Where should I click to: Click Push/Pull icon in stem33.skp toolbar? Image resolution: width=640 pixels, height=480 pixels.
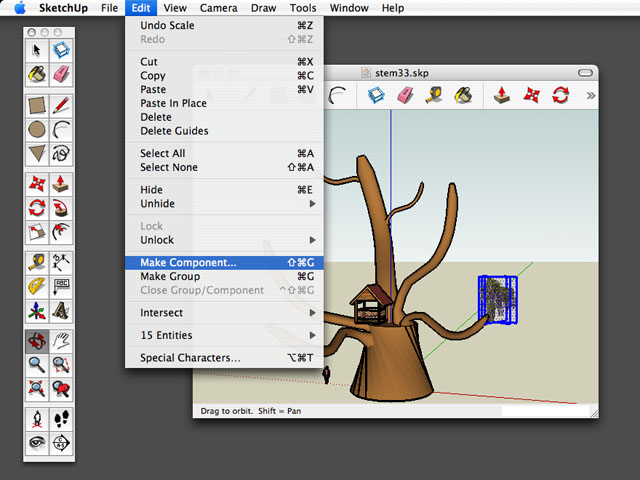[502, 95]
